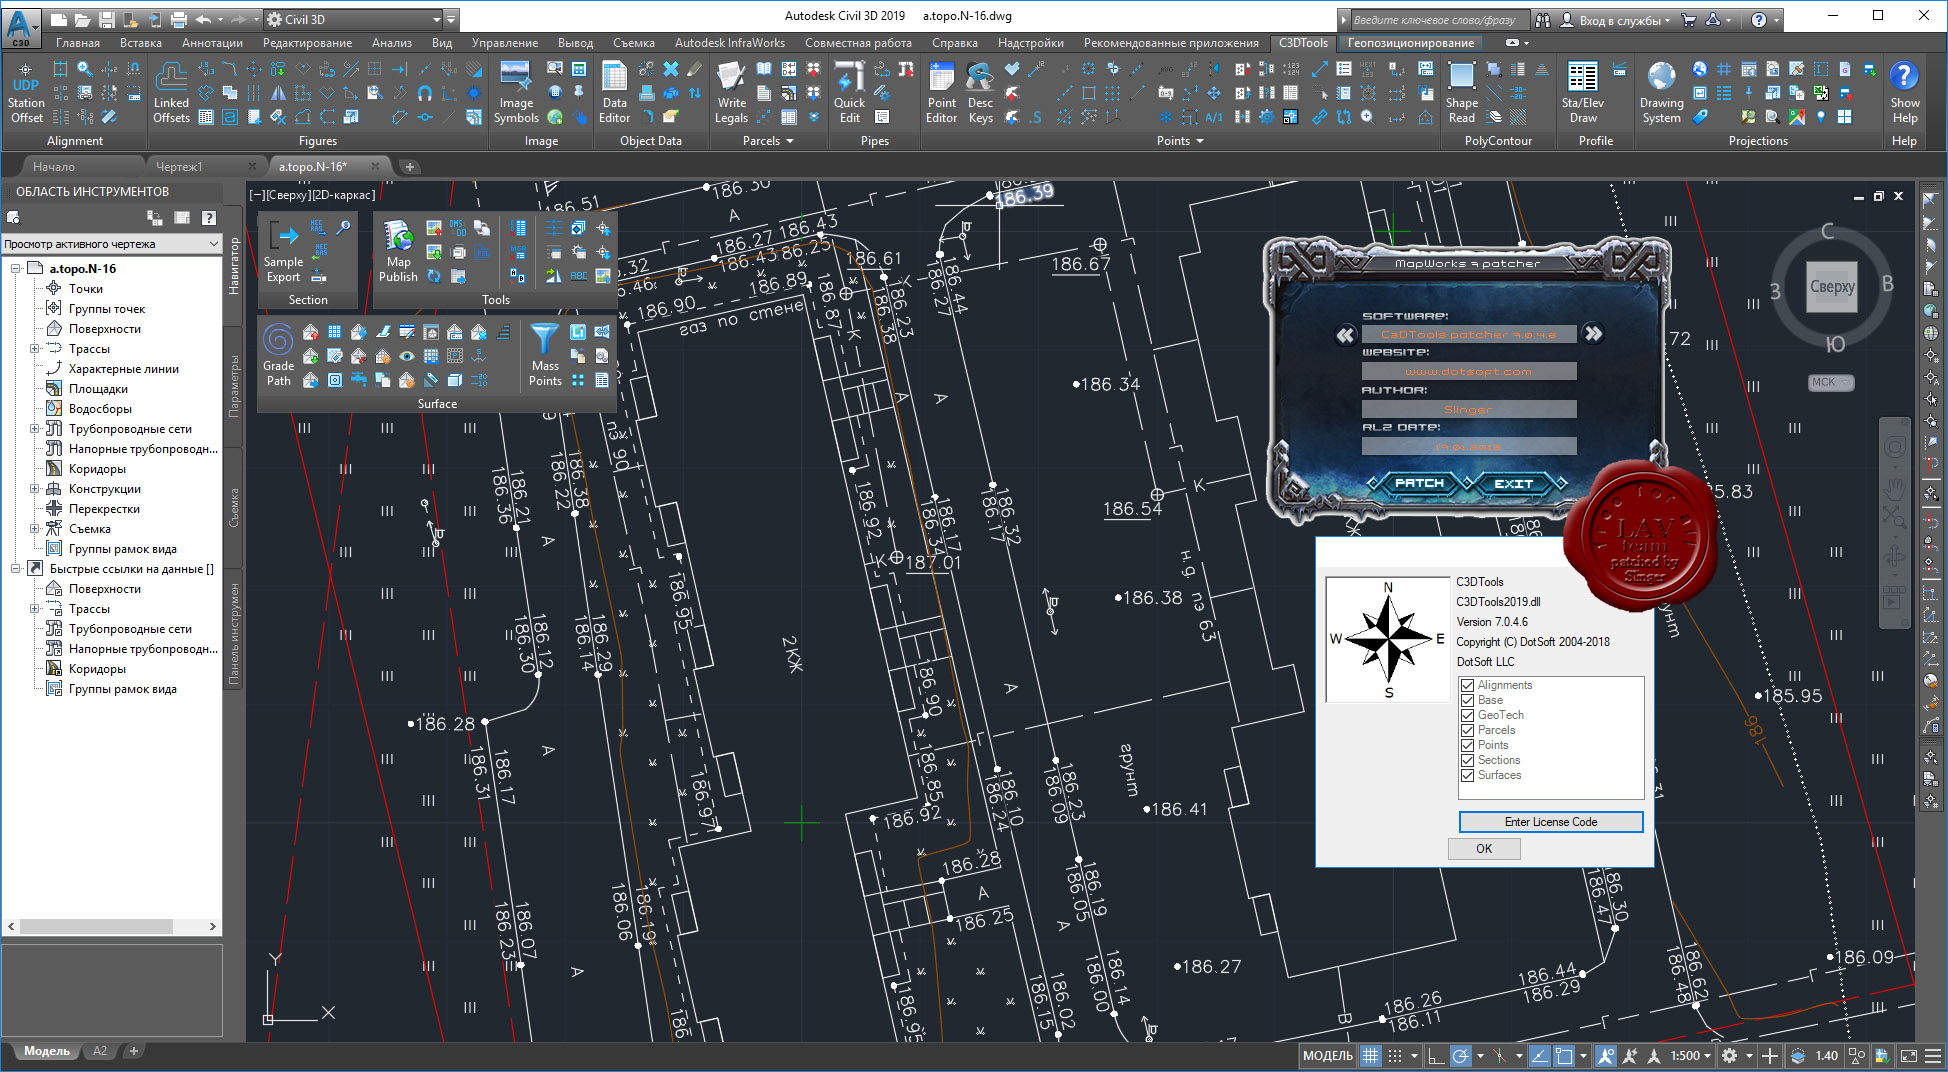Open the Drawing System projections tool
Screen dimensions: 1948x1072
click(1661, 92)
